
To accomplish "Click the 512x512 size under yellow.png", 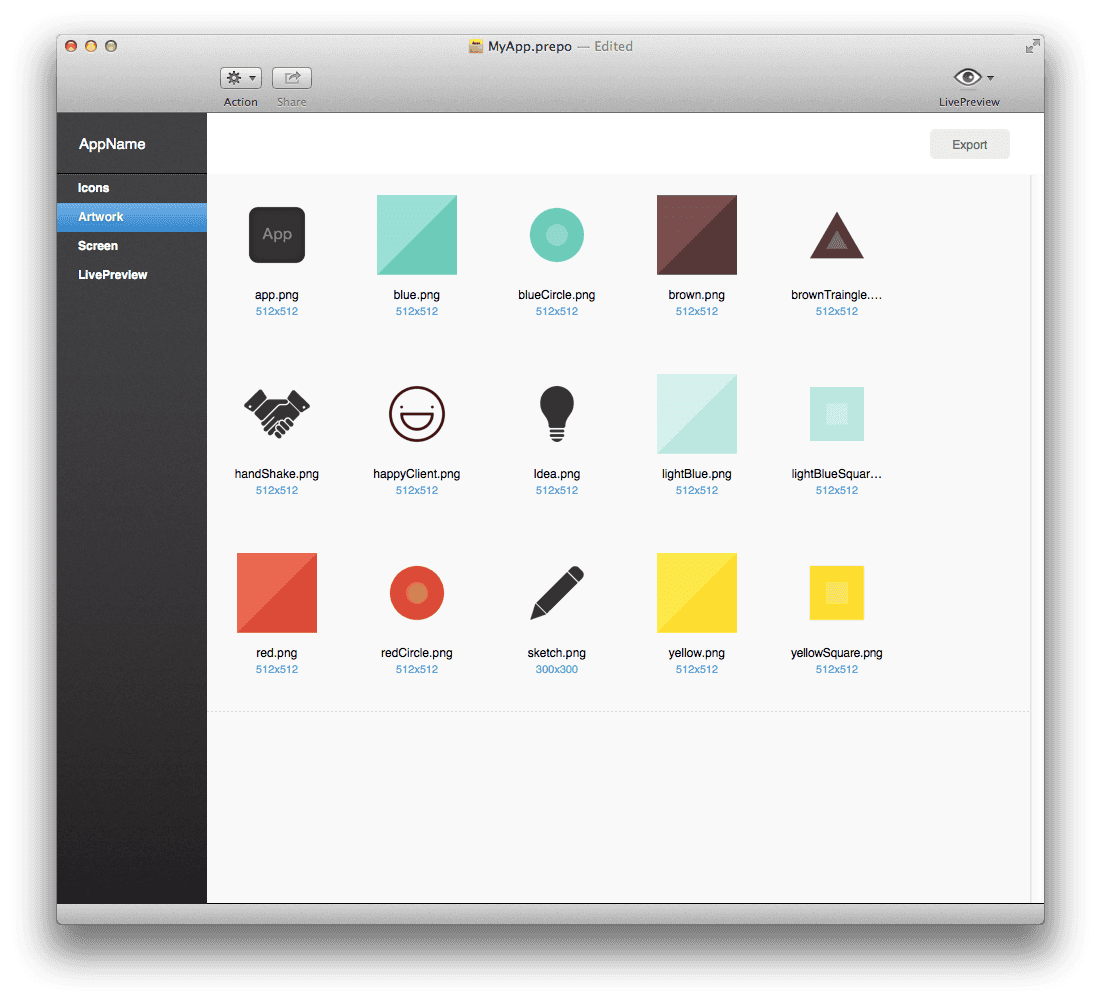I will pos(697,669).
